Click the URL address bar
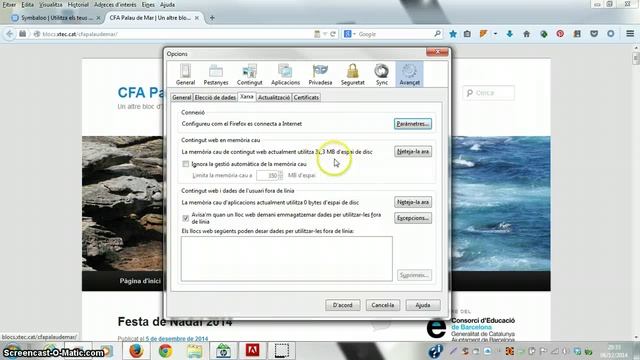Image resolution: width=640 pixels, height=360 pixels. point(176,34)
